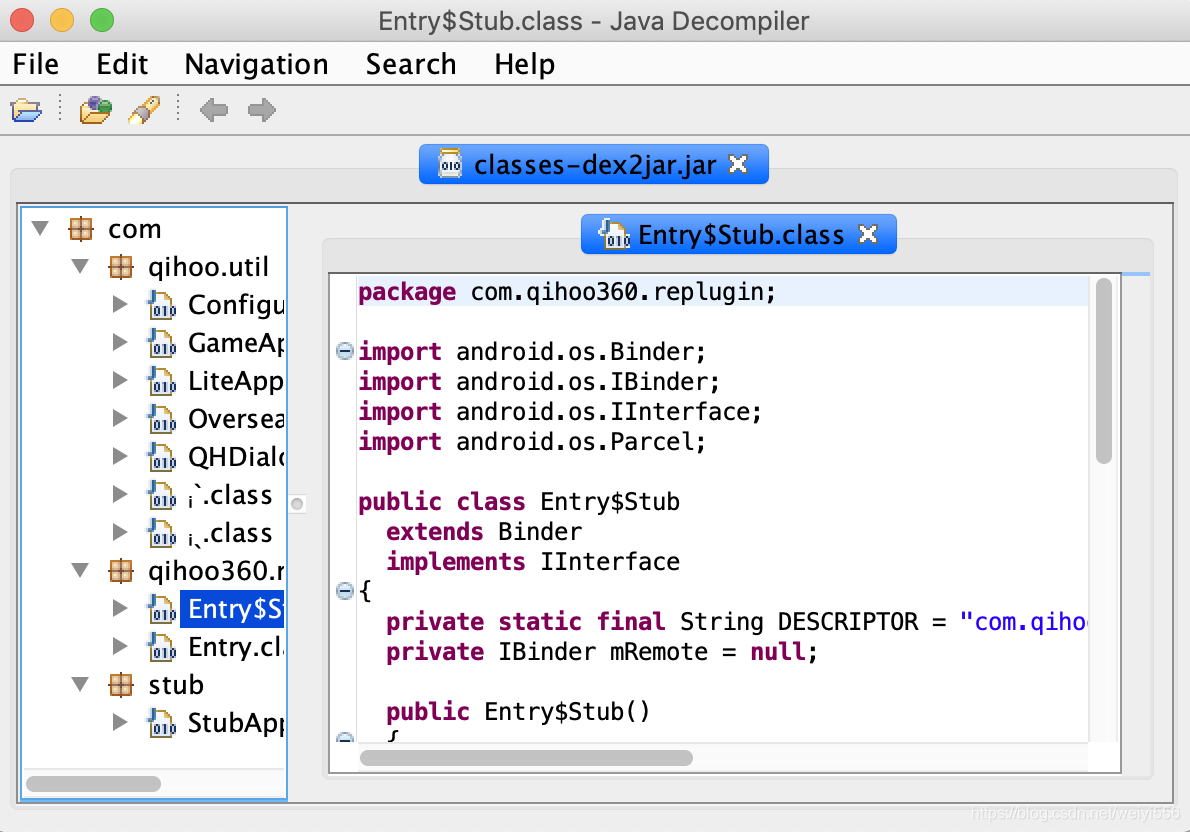This screenshot has height=832, width=1190.
Task: Expand the Entry.cl class node
Action: [120, 646]
